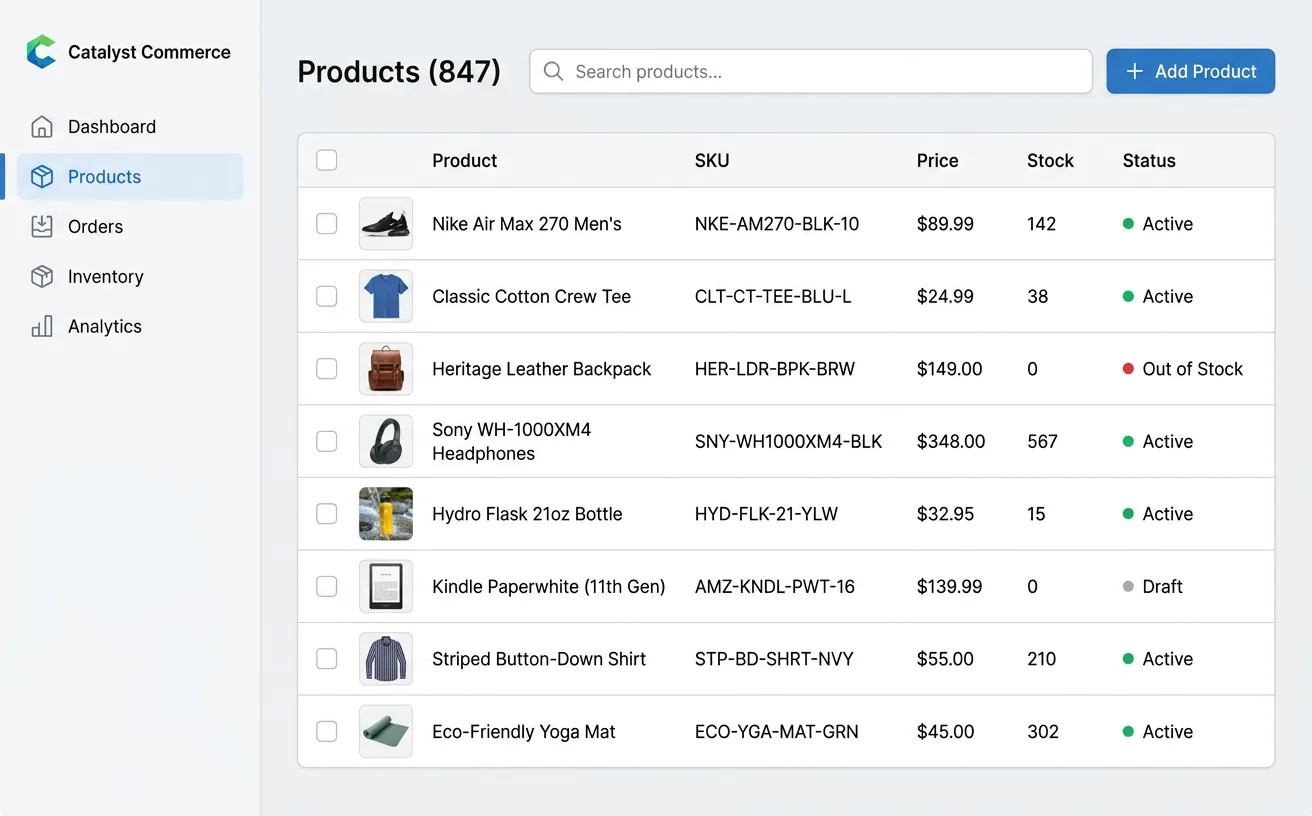Click the Eco-Friendly Yoga Mat thumbnail image

[x=386, y=731]
